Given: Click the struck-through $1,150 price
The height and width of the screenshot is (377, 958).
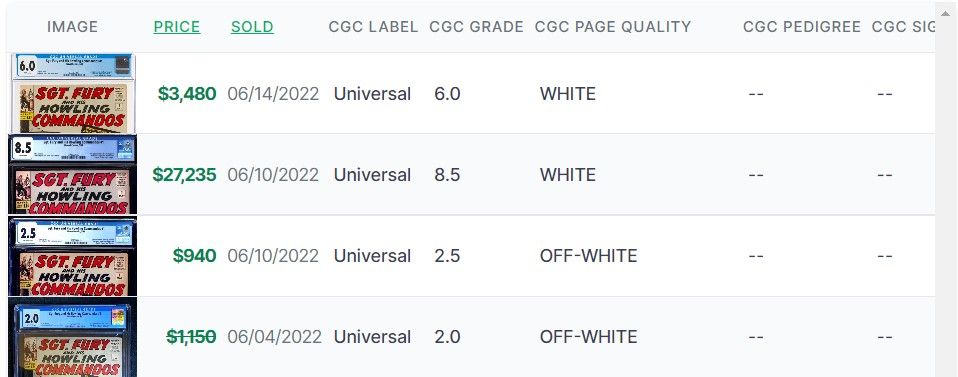Looking at the screenshot, I should pos(191,337).
